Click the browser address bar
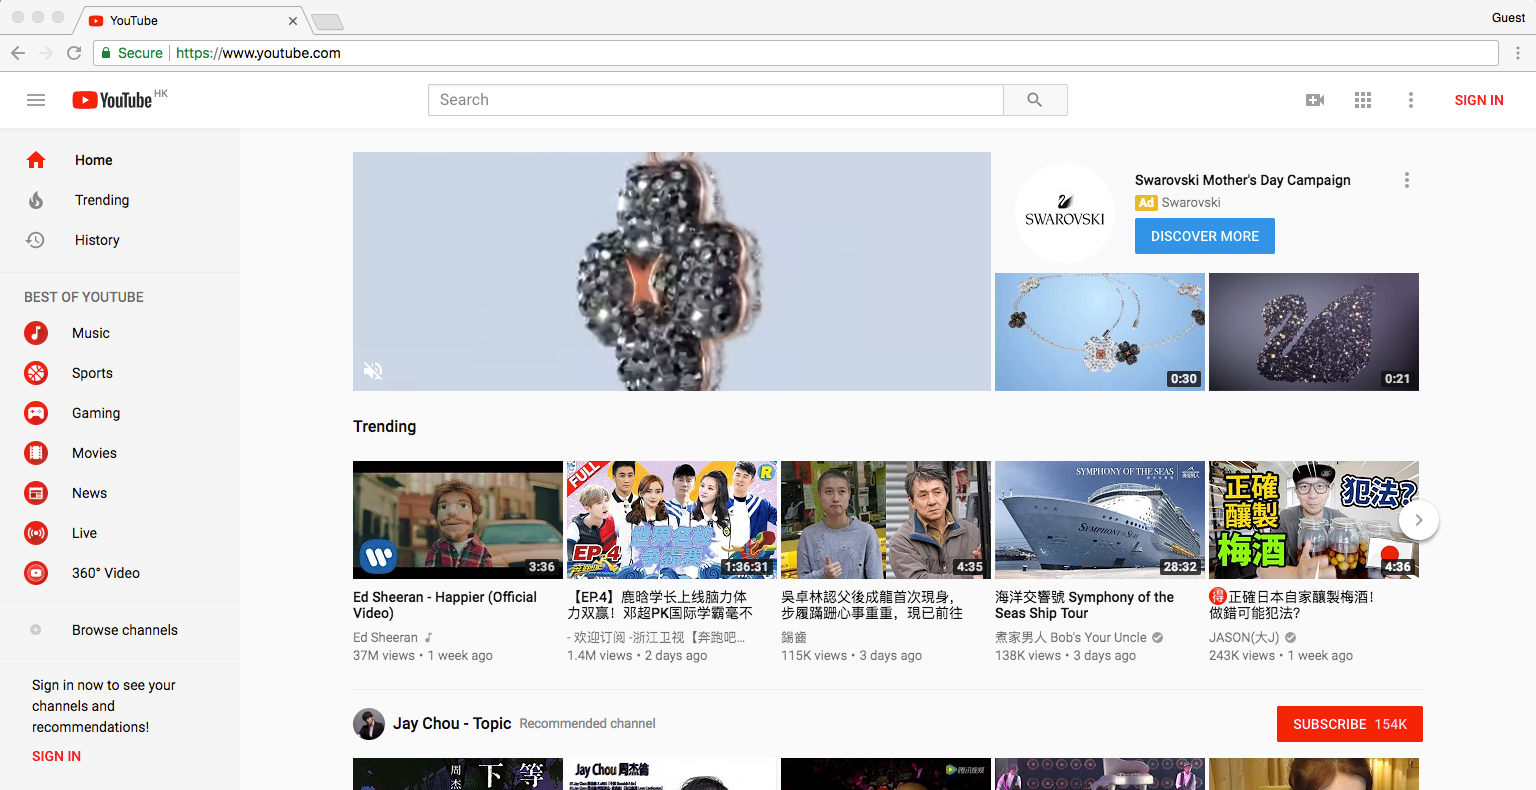Screen dimensions: 1536x790 (796, 53)
